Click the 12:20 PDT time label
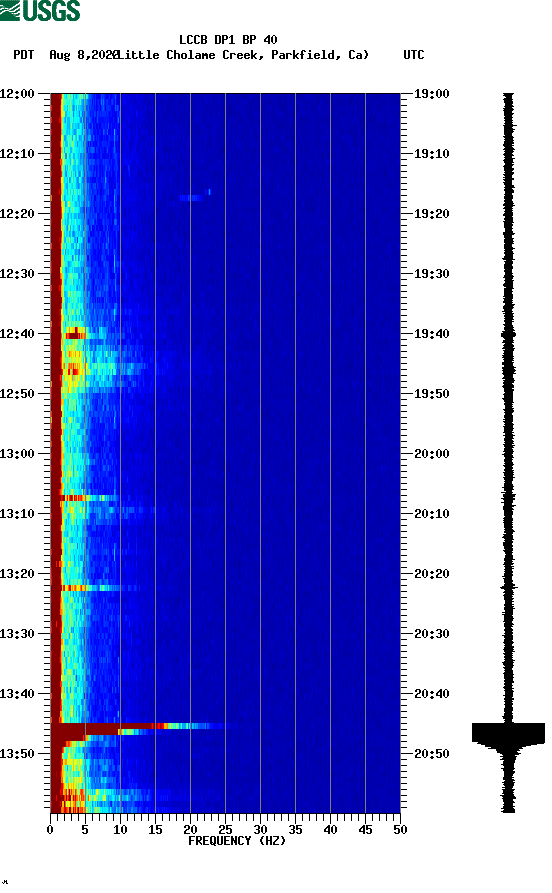 coord(17,214)
